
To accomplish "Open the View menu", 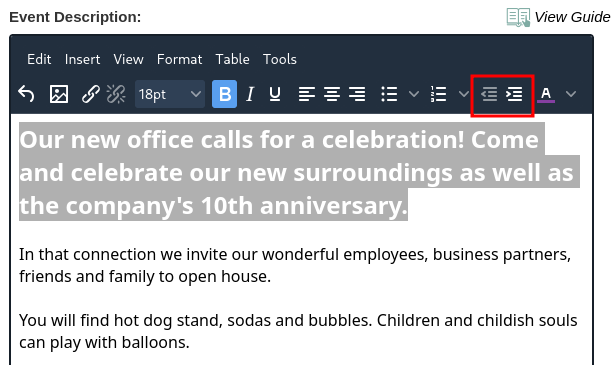I will click(128, 59).
